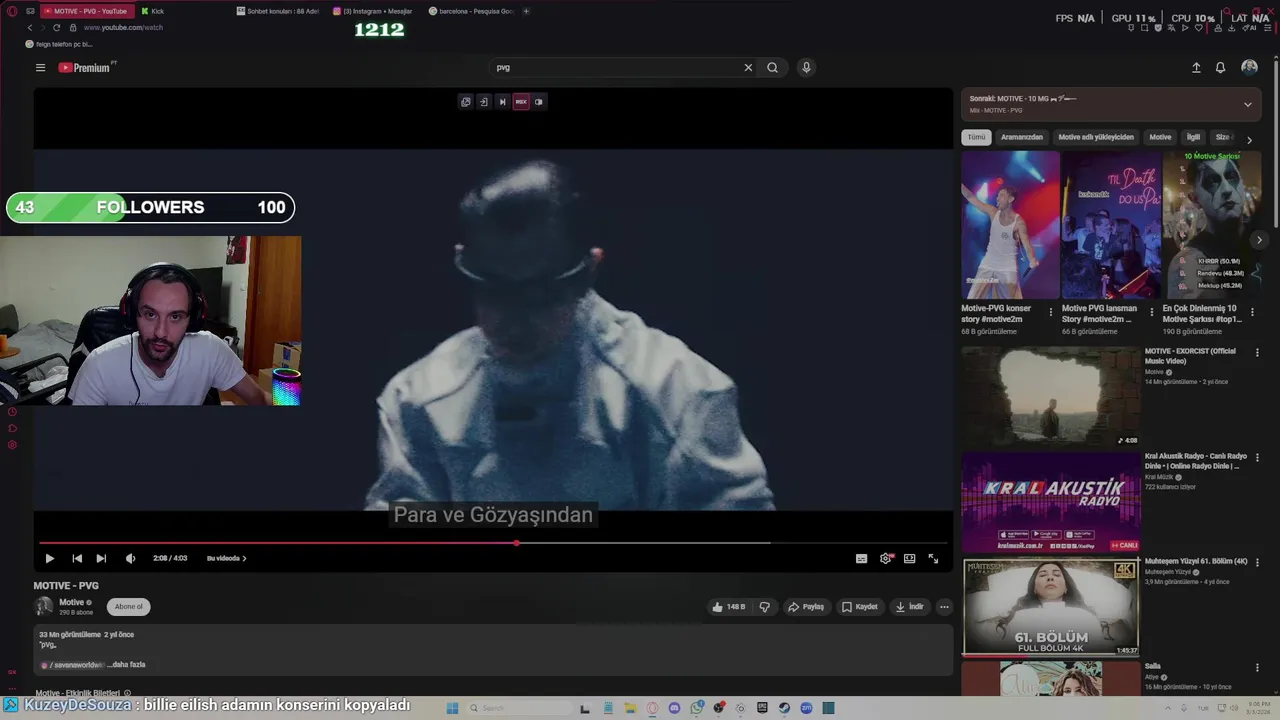The width and height of the screenshot is (1280, 720).
Task: Open 'Motive PVG lansman Story' short
Action: click(x=1111, y=225)
